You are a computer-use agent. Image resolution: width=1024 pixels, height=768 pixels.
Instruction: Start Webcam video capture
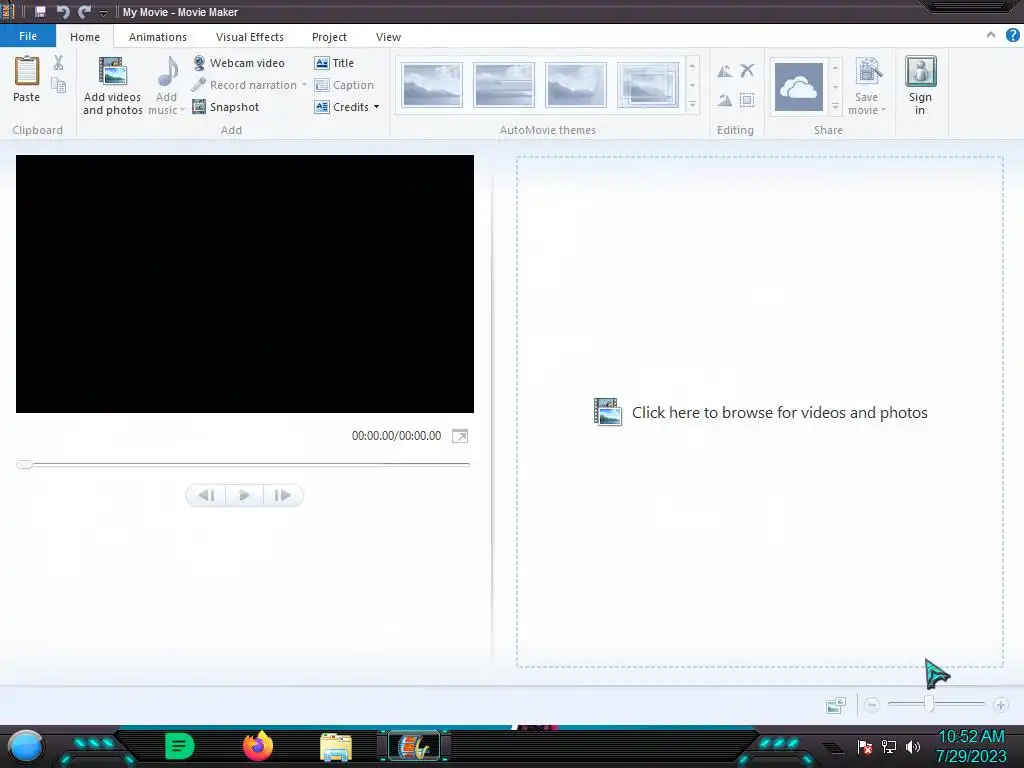(239, 63)
